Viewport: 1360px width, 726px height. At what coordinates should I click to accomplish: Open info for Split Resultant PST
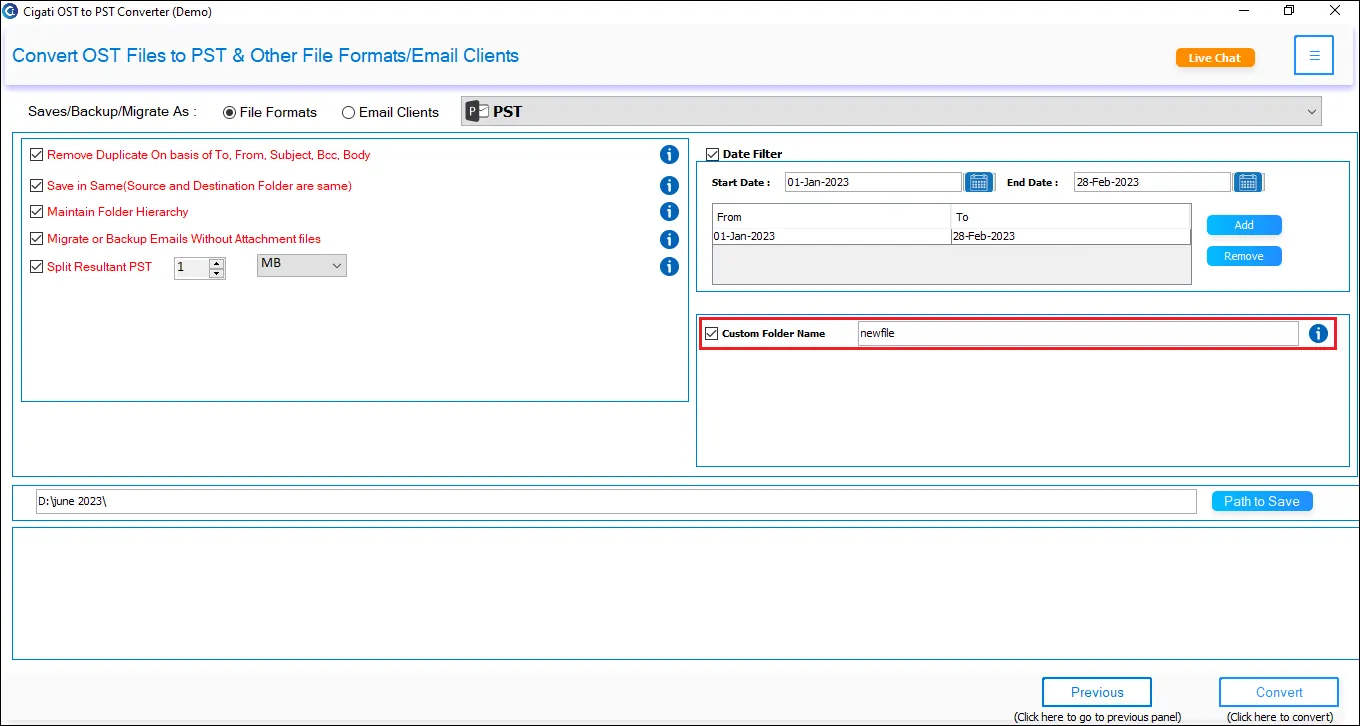click(x=669, y=266)
